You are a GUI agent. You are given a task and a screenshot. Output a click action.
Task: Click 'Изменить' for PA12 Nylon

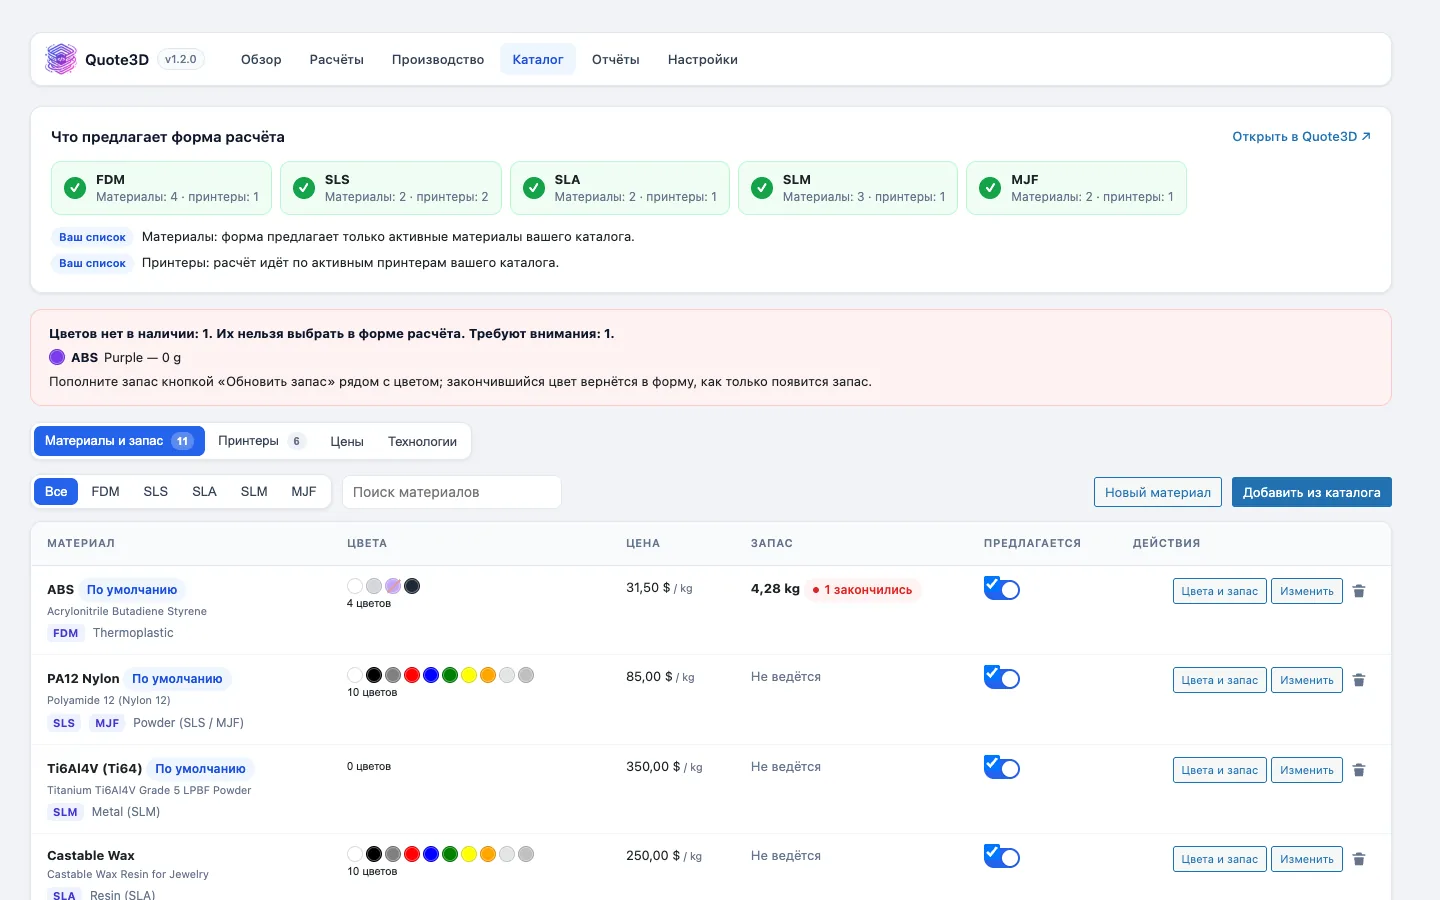1307,680
